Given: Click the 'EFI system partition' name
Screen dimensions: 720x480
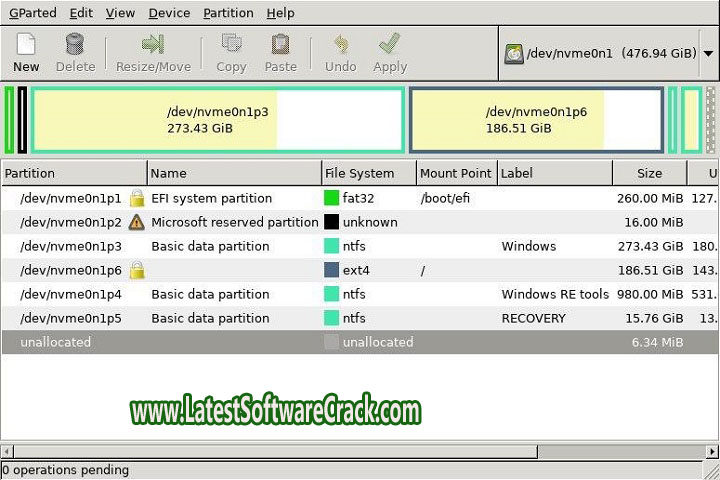Looking at the screenshot, I should point(212,198).
